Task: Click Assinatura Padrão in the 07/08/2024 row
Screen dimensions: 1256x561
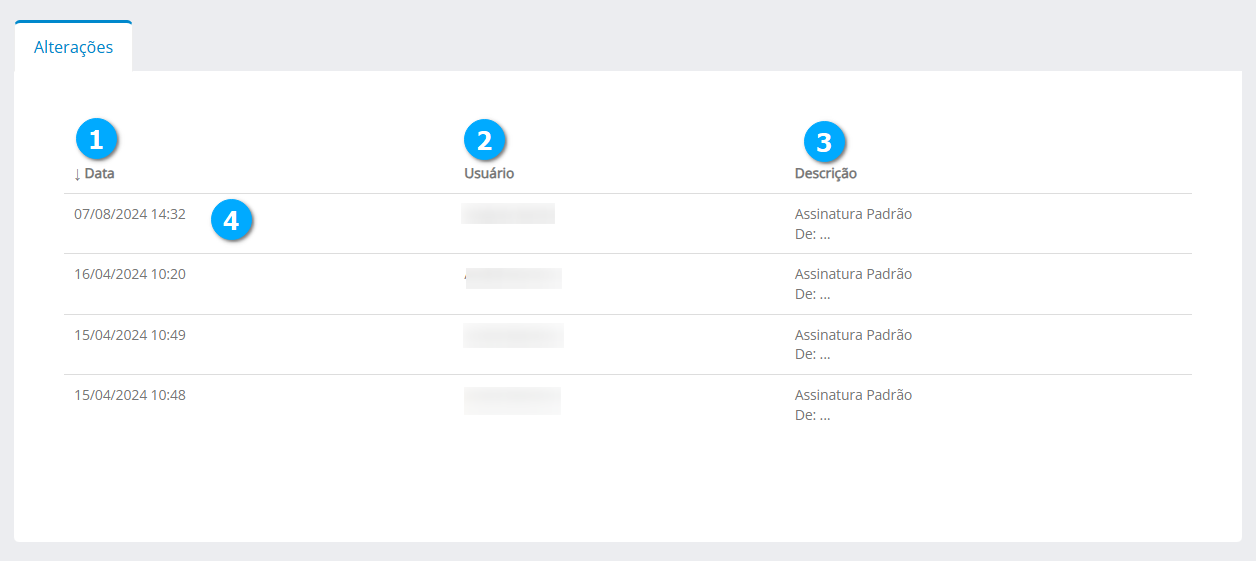Action: [853, 214]
